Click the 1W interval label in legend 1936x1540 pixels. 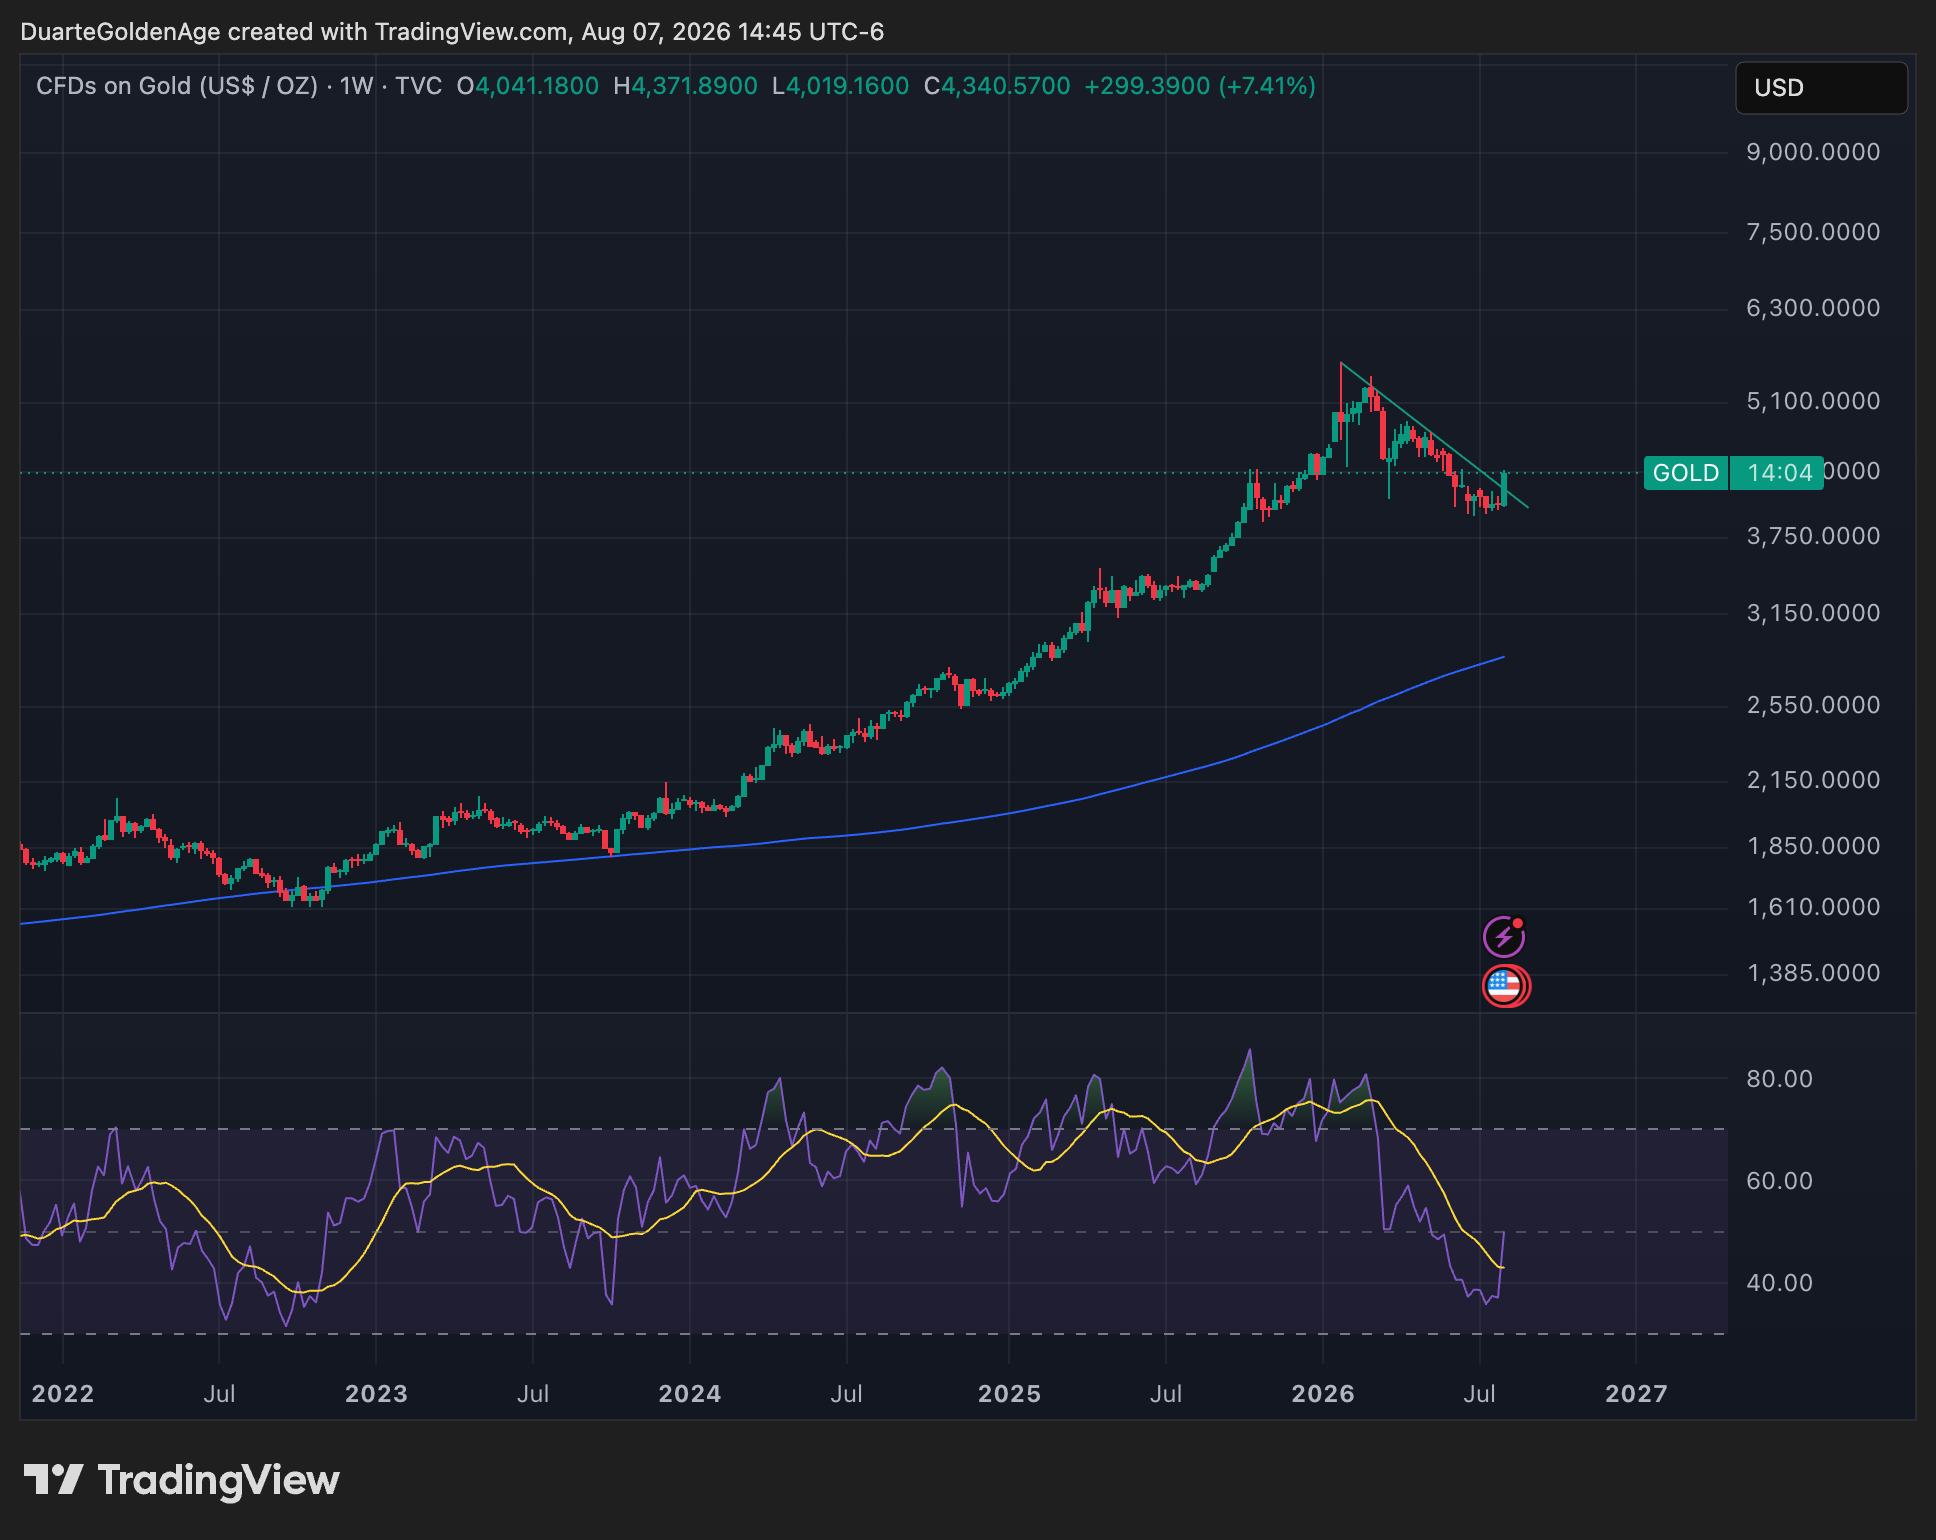click(x=357, y=86)
